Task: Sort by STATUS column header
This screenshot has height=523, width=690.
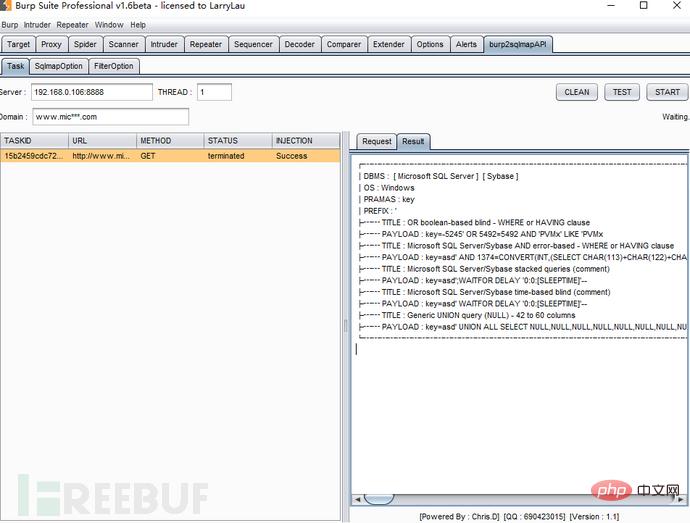Action: (238, 140)
